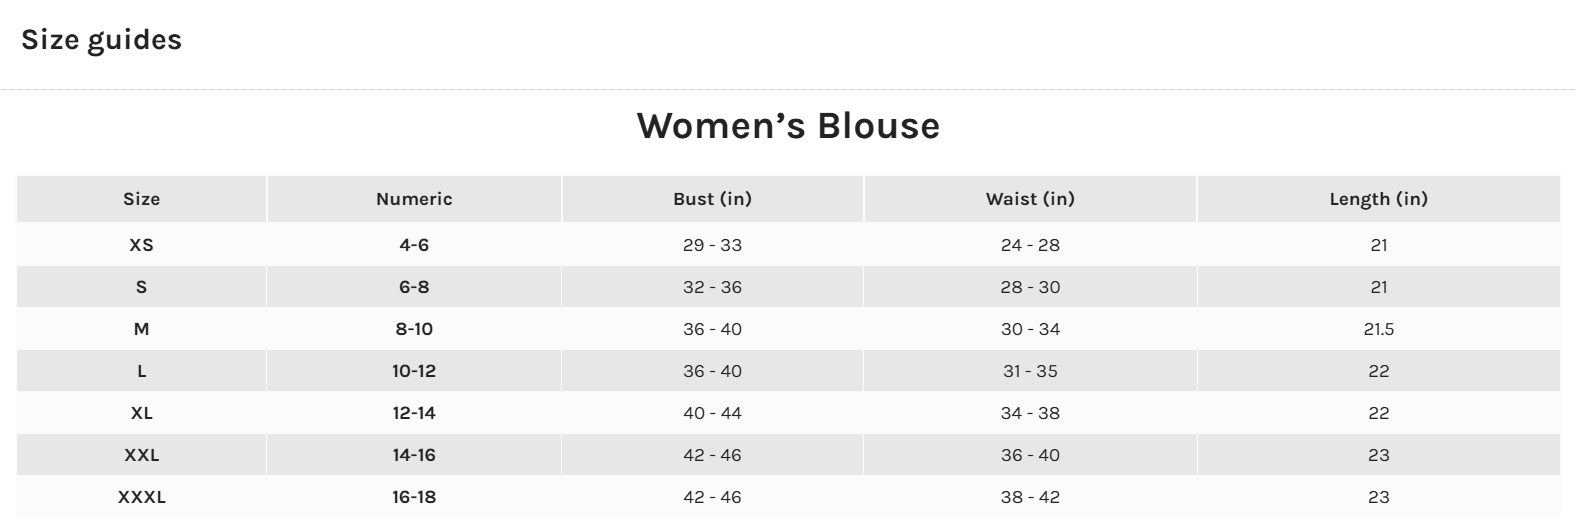1577x526 pixels.
Task: Select the Bust (in) column header
Action: click(x=712, y=199)
